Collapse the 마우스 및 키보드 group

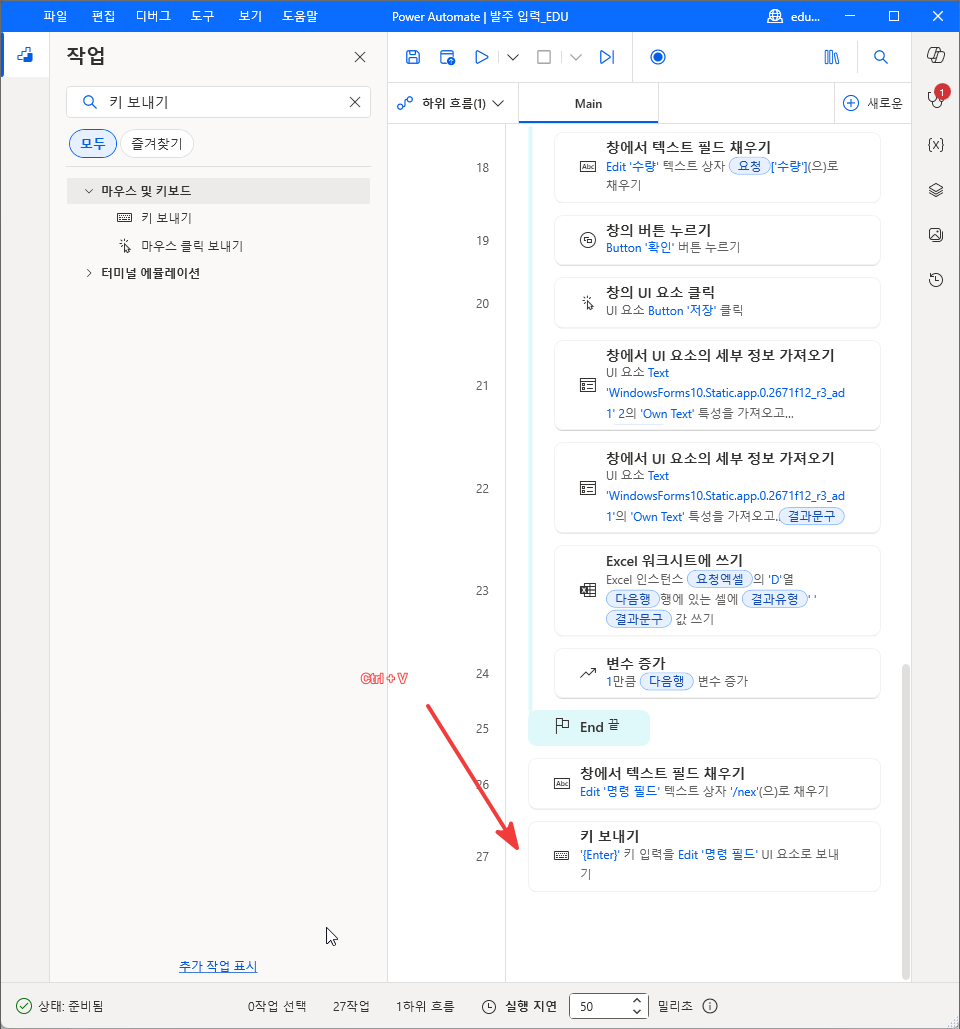89,191
